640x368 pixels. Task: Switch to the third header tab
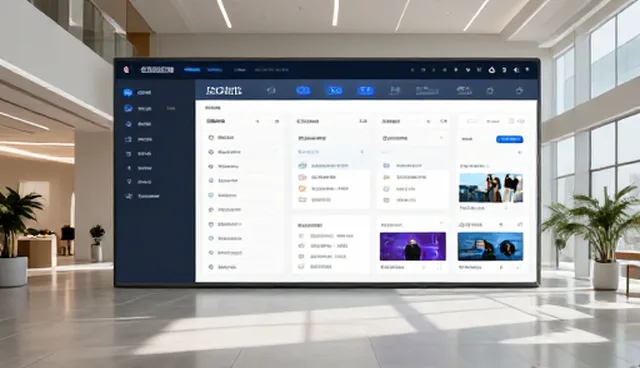240,70
